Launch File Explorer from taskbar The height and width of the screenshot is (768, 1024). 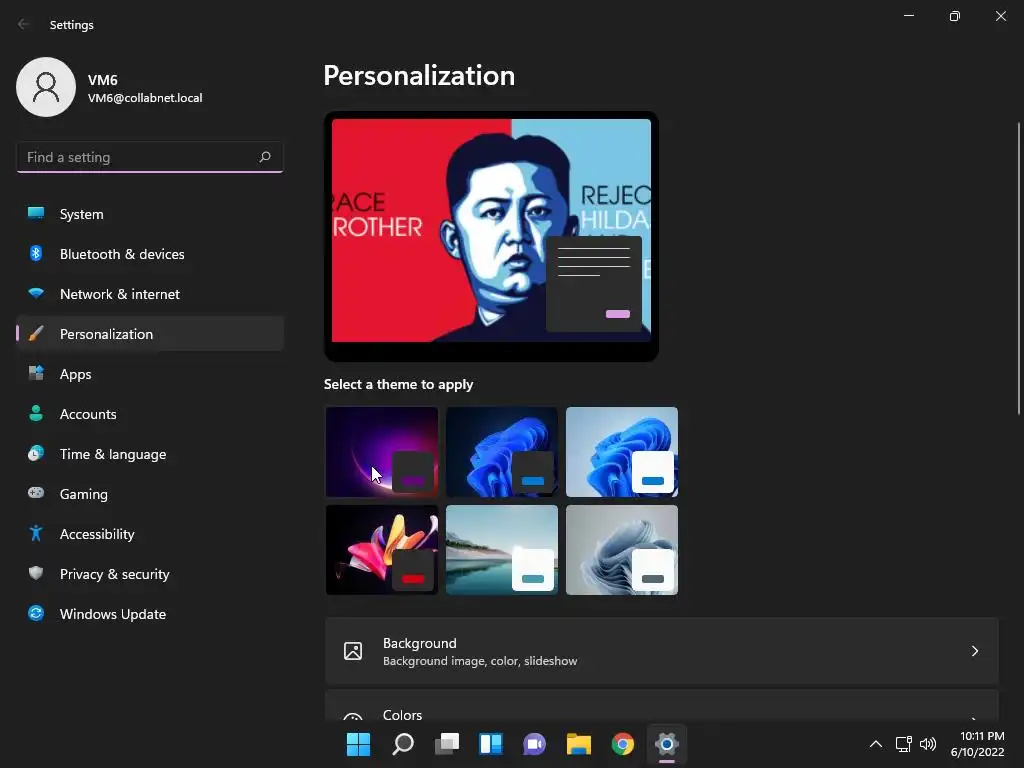click(x=579, y=744)
